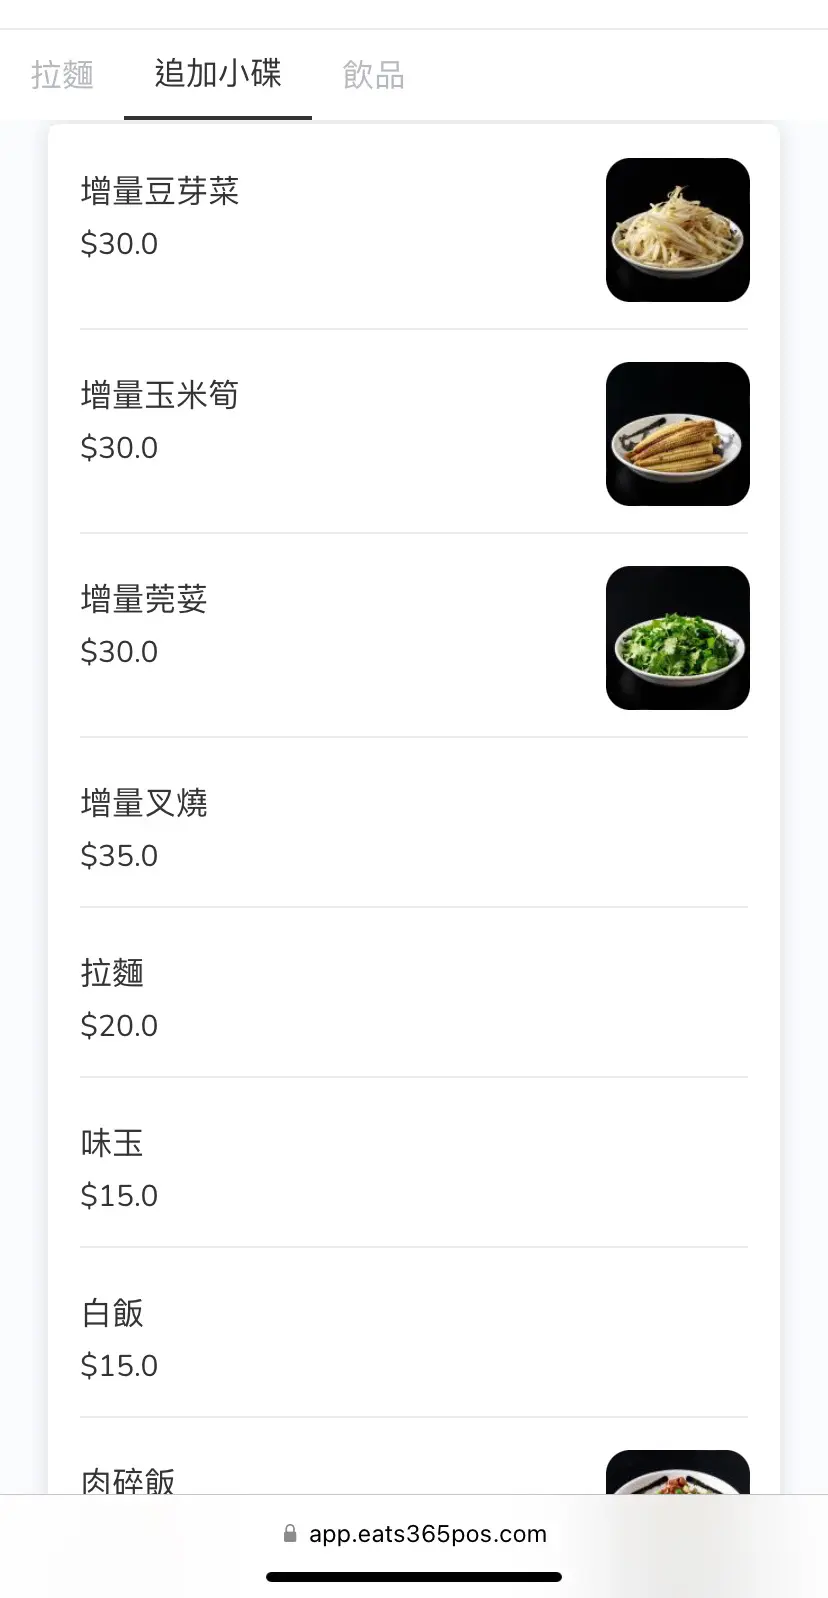828x1598 pixels.
Task: Choose the 味玉 egg item
Action: [x=112, y=1143]
